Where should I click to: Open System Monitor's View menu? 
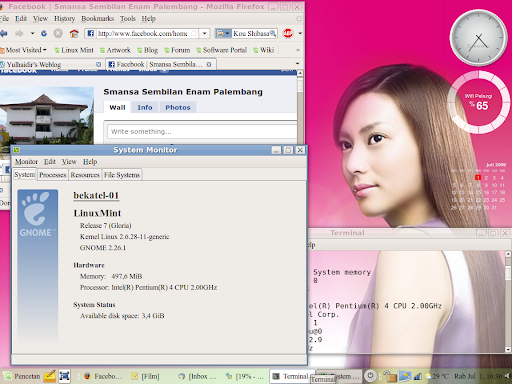pyautogui.click(x=69, y=162)
